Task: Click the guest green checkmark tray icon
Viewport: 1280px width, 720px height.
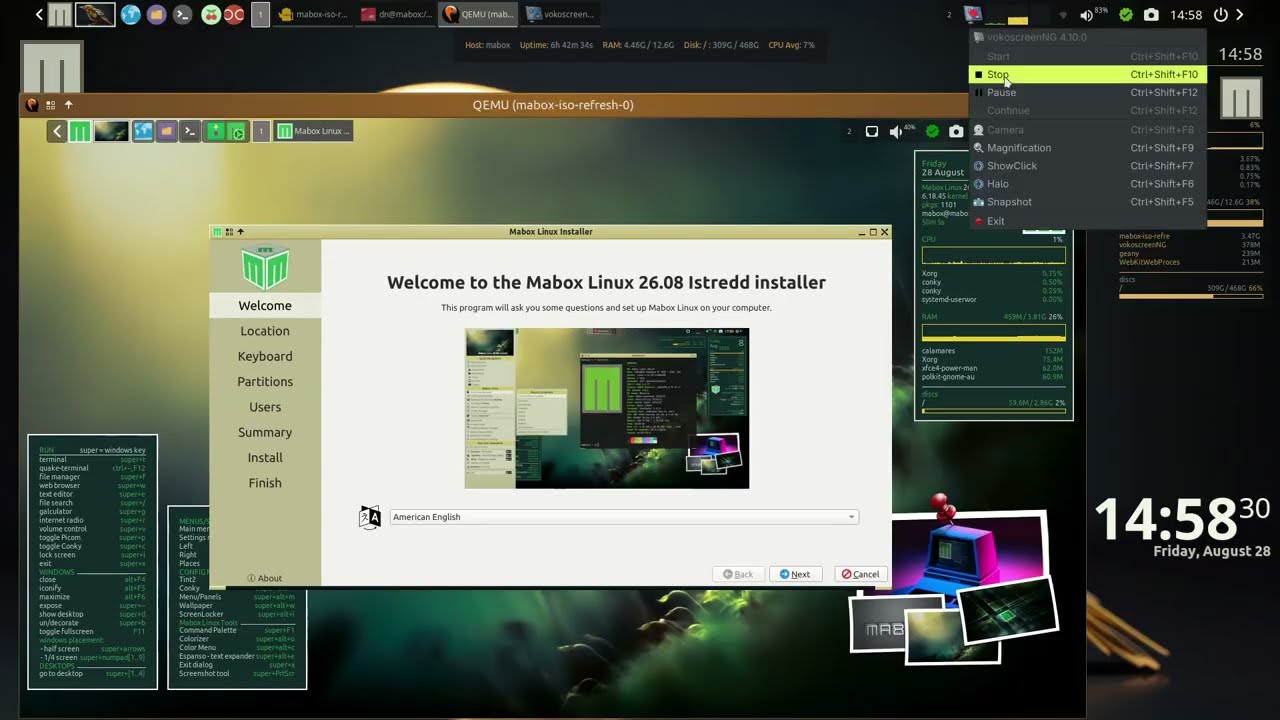Action: 932,131
